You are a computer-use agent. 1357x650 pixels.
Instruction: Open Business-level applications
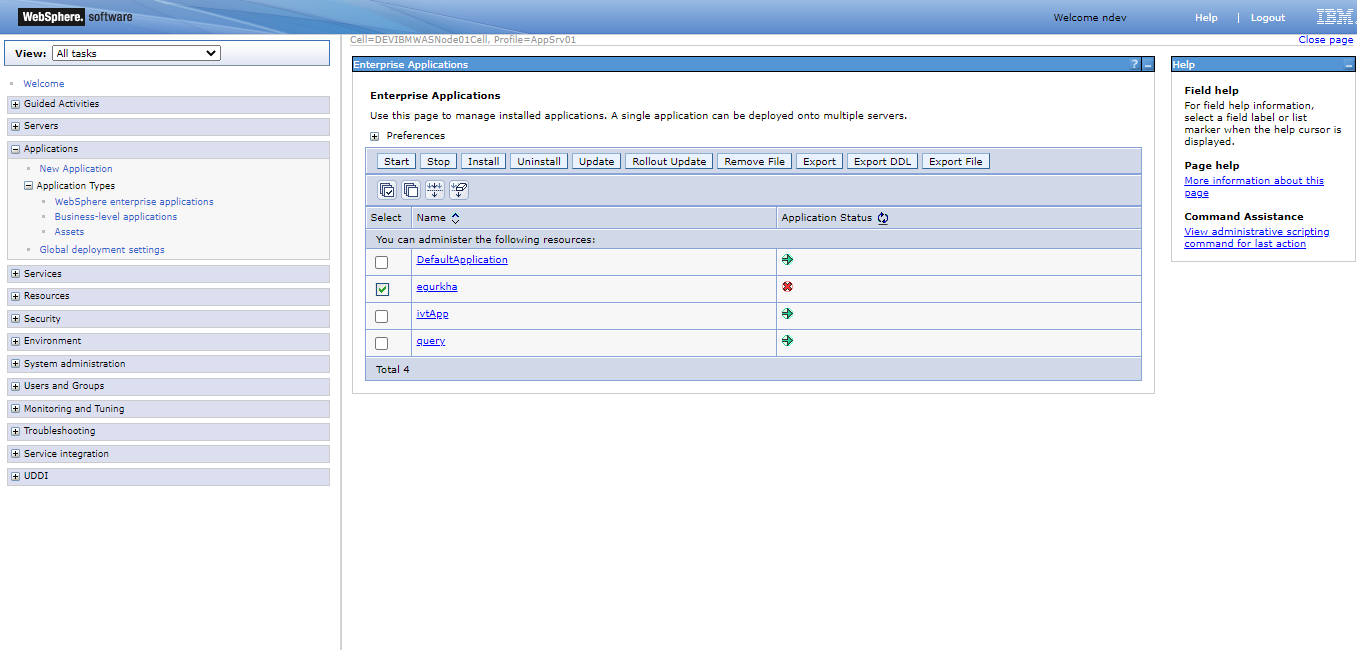point(116,217)
